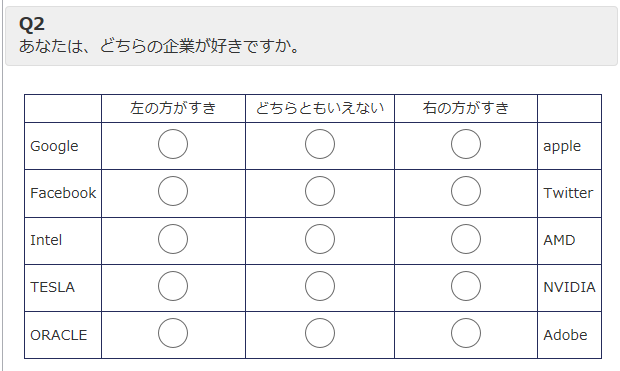The height and width of the screenshot is (371, 620).
Task: Select 左の方がすき radio for Intel
Action: (173, 239)
